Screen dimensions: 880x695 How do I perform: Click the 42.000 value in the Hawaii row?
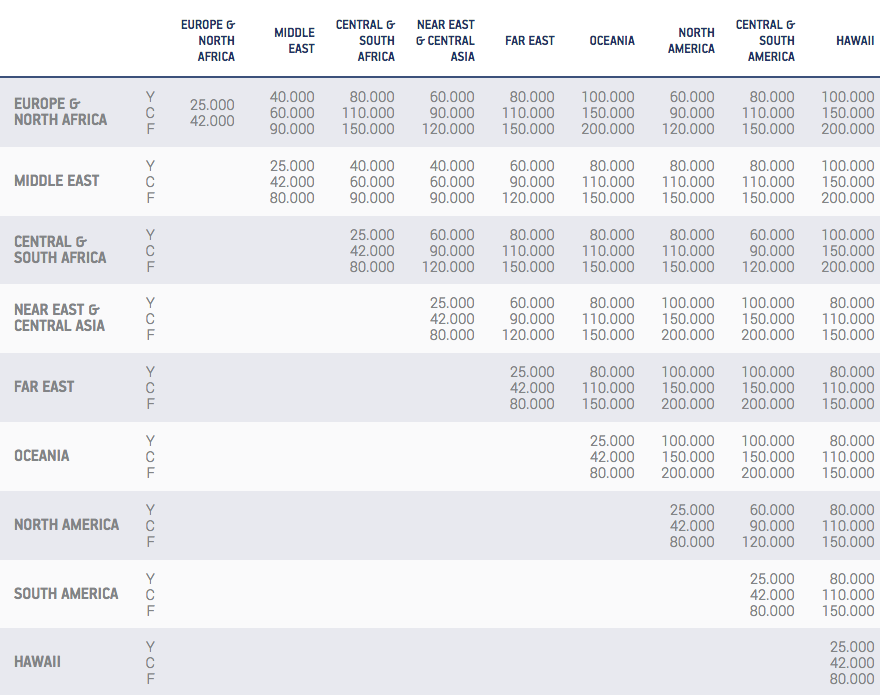click(851, 663)
